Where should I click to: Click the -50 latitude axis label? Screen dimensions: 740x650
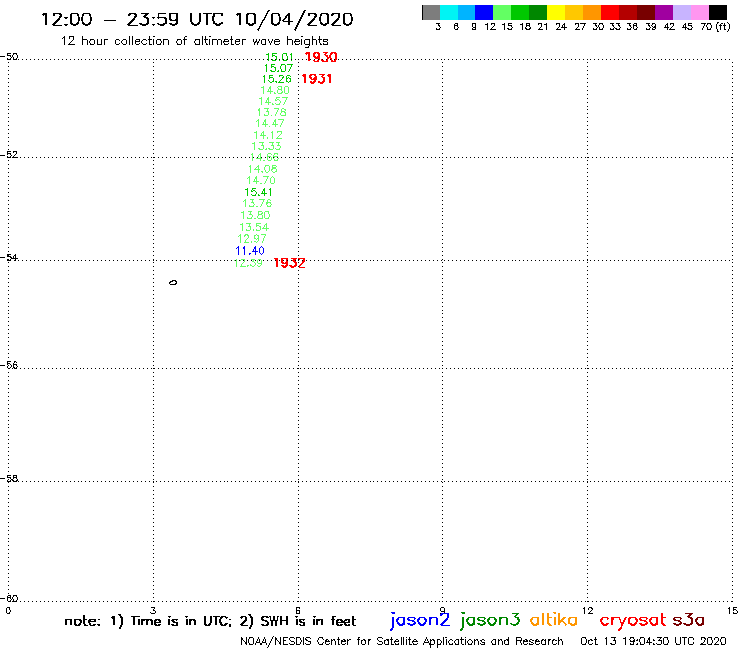click(x=9, y=57)
